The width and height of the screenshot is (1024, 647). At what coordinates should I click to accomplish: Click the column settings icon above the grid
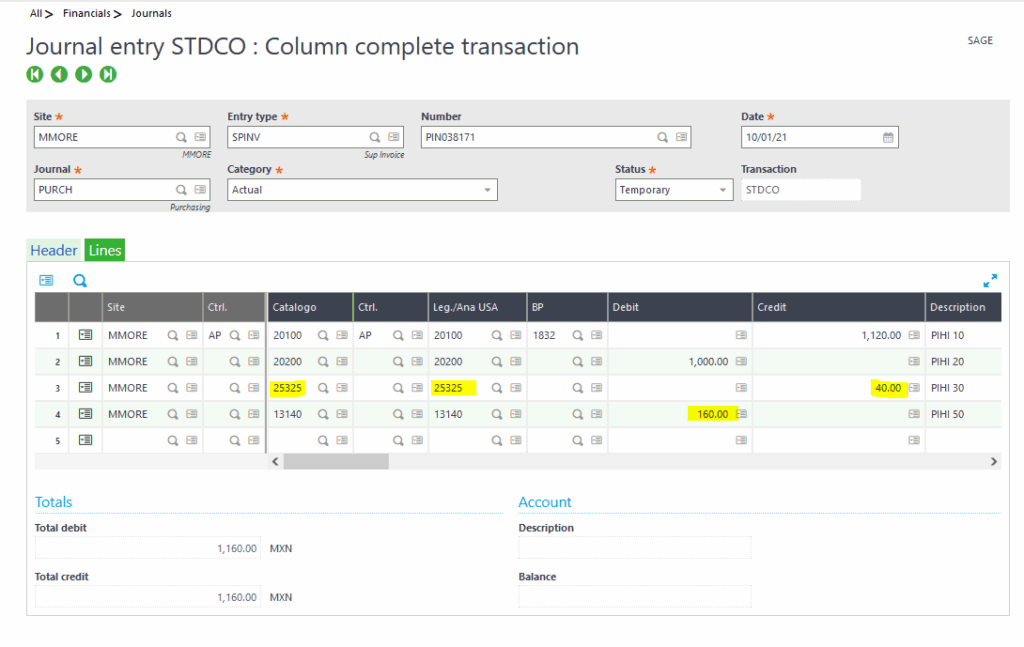(x=47, y=281)
